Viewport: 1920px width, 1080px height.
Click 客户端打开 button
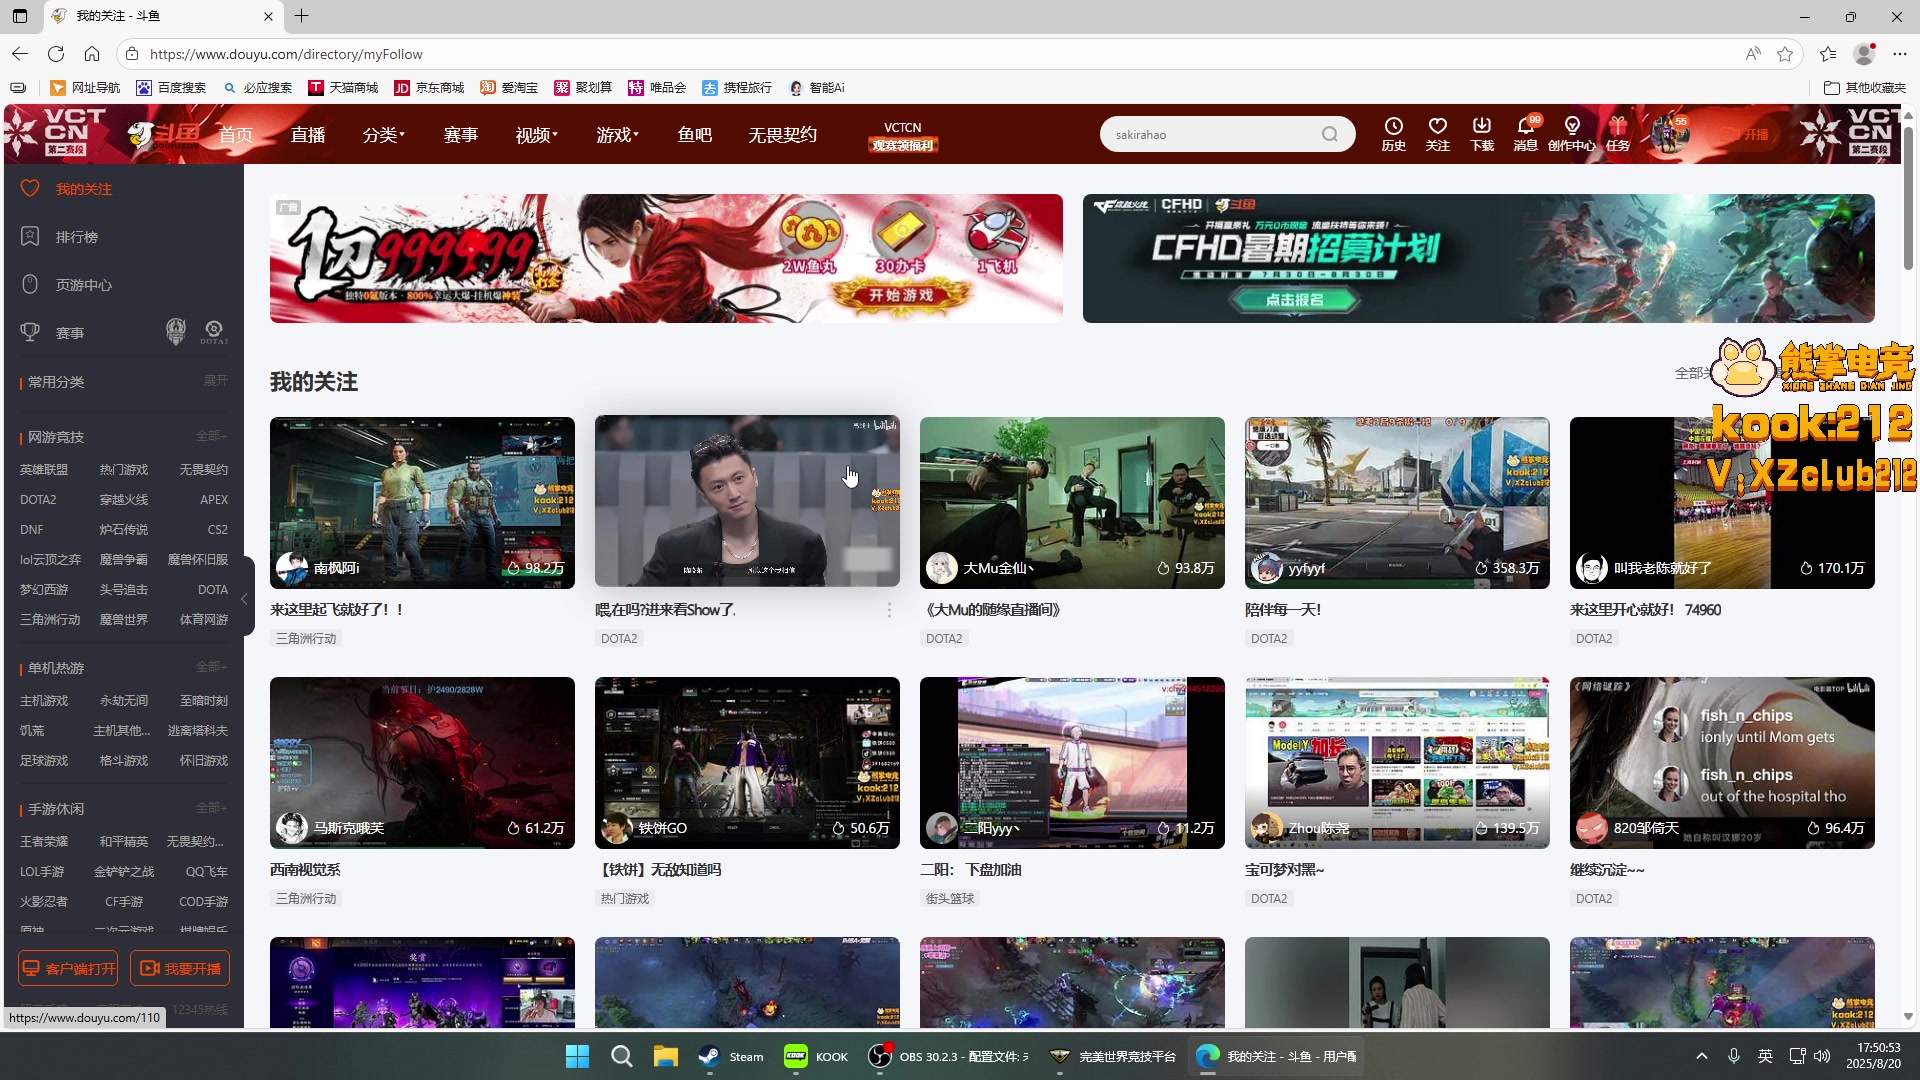click(x=68, y=968)
